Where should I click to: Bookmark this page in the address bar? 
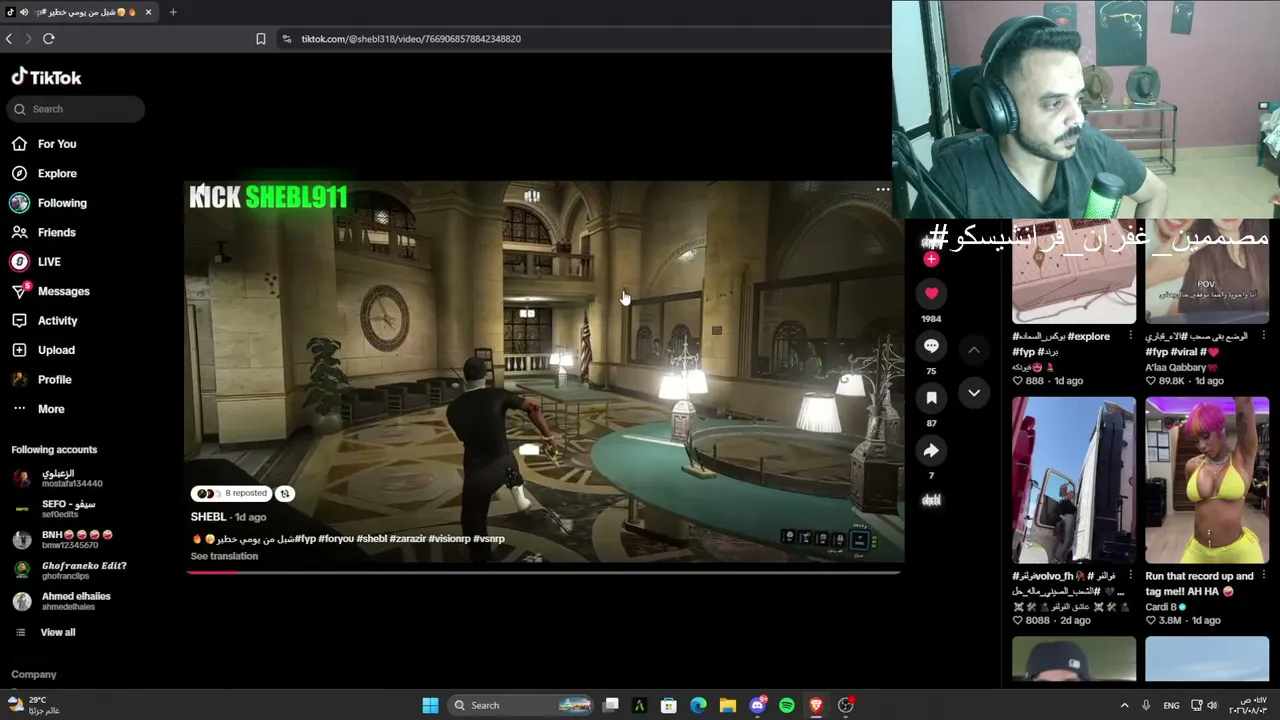(261, 39)
